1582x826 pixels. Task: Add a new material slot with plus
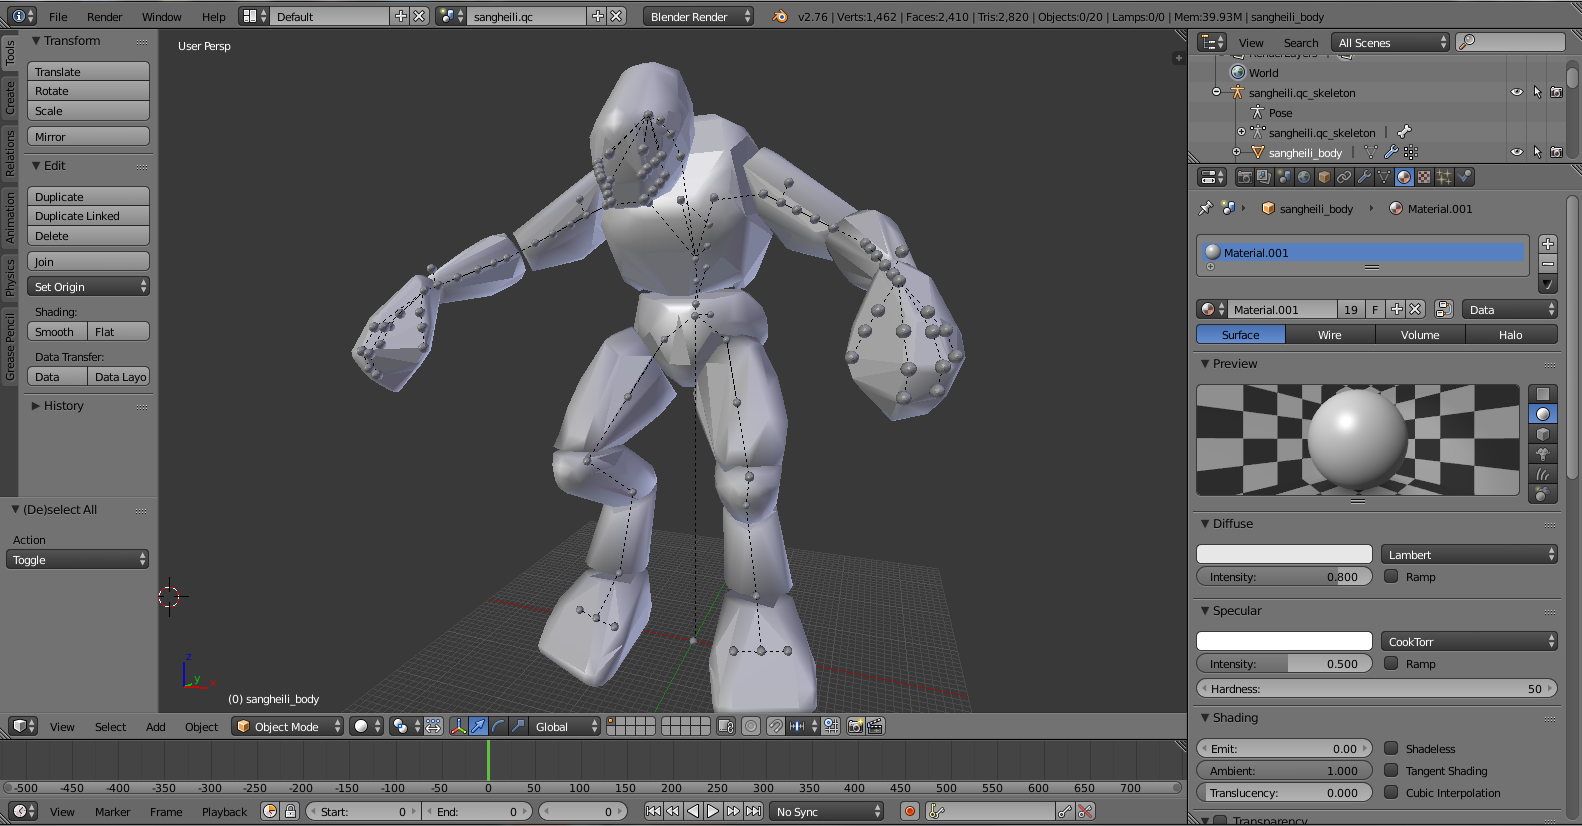point(1548,244)
